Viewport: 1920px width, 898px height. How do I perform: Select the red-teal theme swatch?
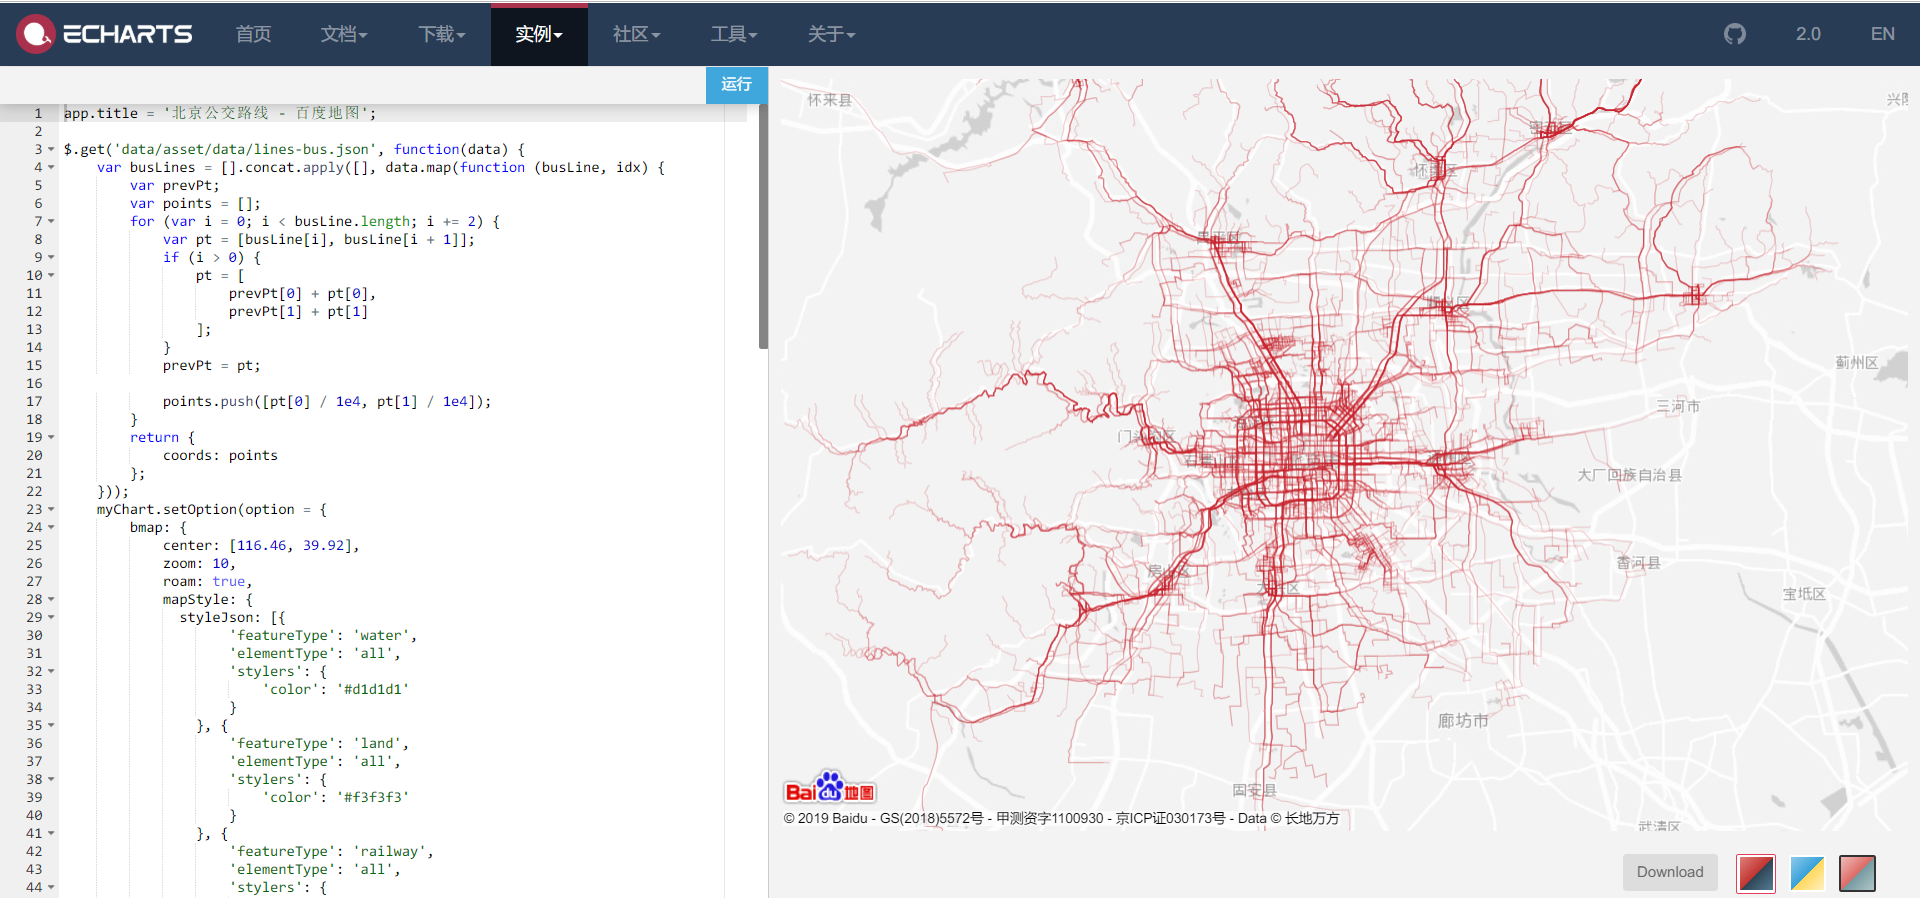pos(1857,873)
